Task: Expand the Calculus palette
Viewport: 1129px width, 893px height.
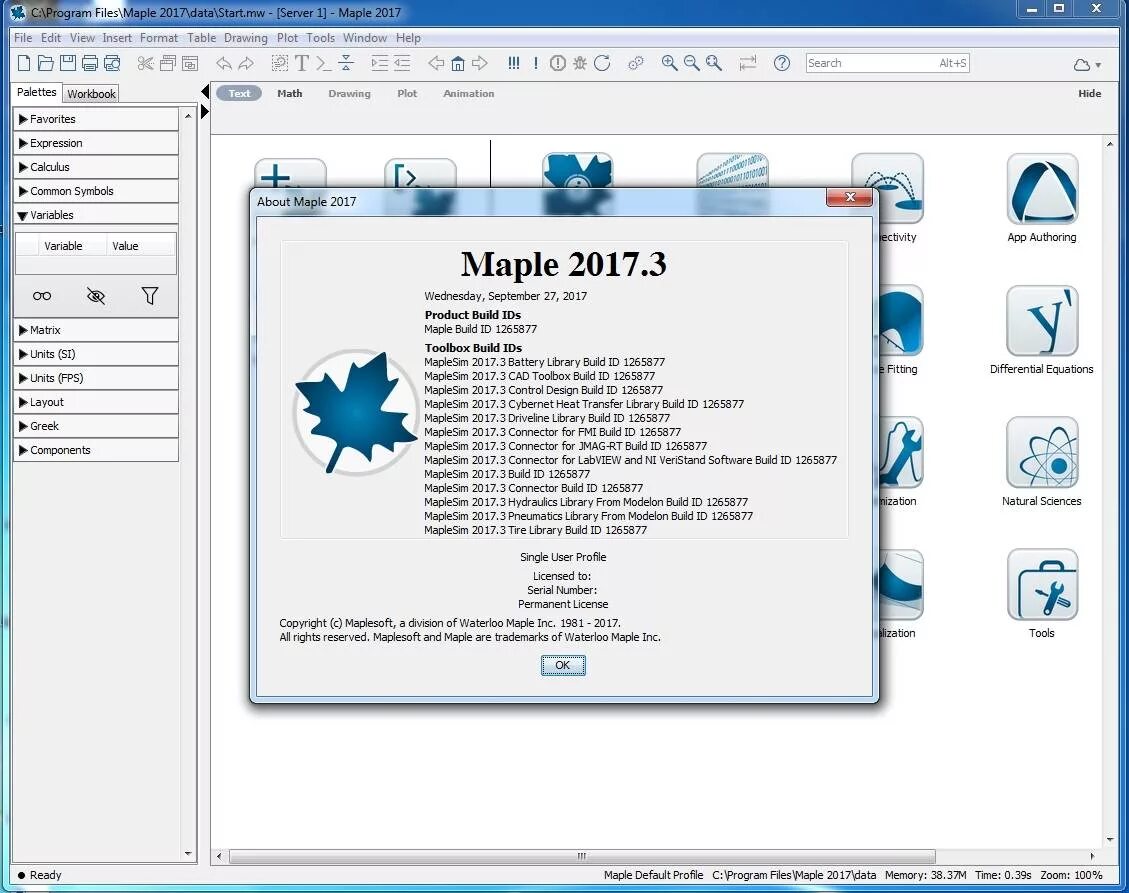Action: [96, 166]
